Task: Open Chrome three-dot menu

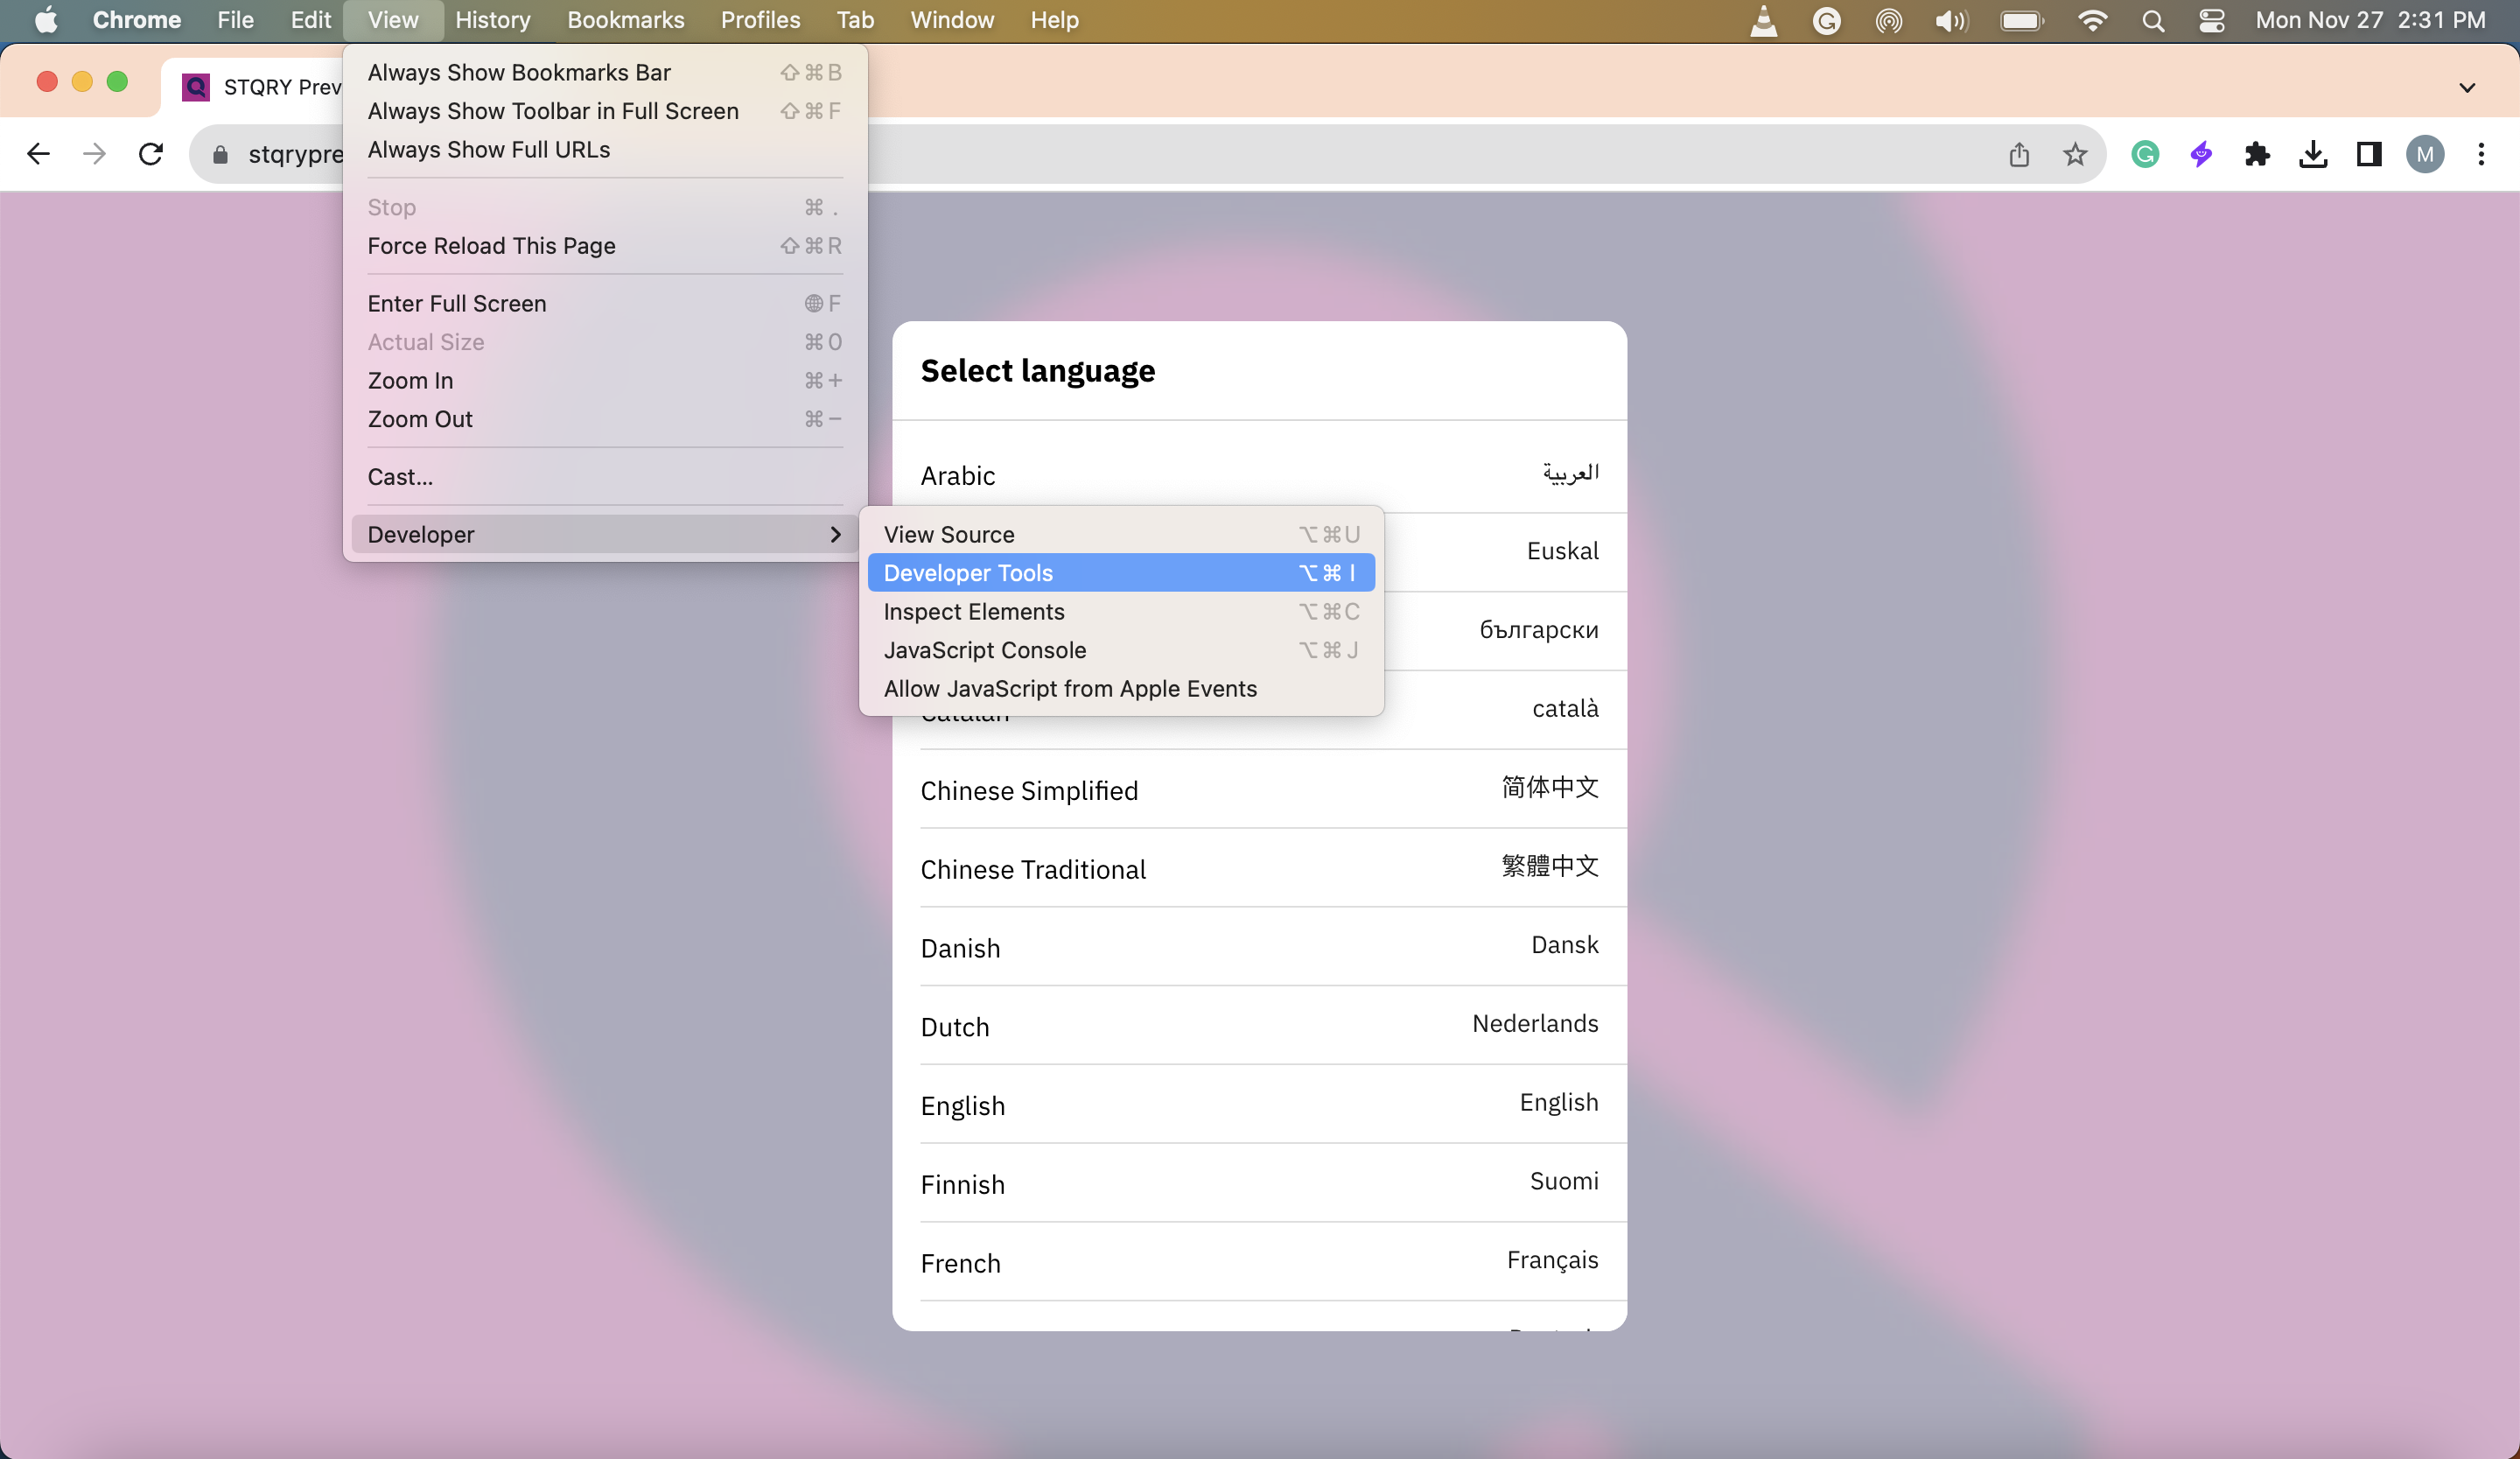Action: click(2481, 154)
